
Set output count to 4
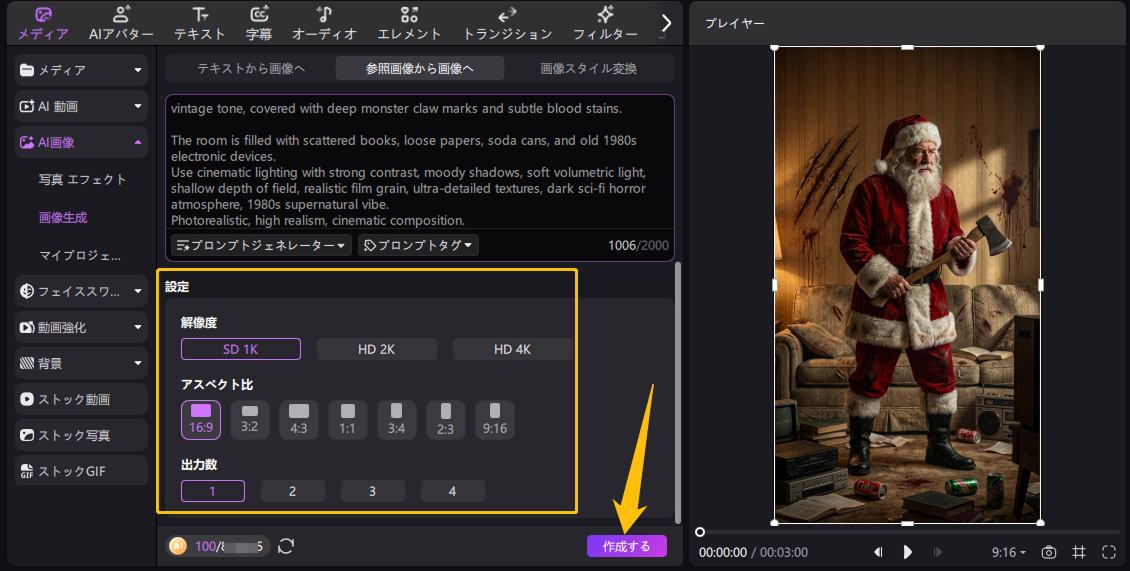click(x=453, y=491)
